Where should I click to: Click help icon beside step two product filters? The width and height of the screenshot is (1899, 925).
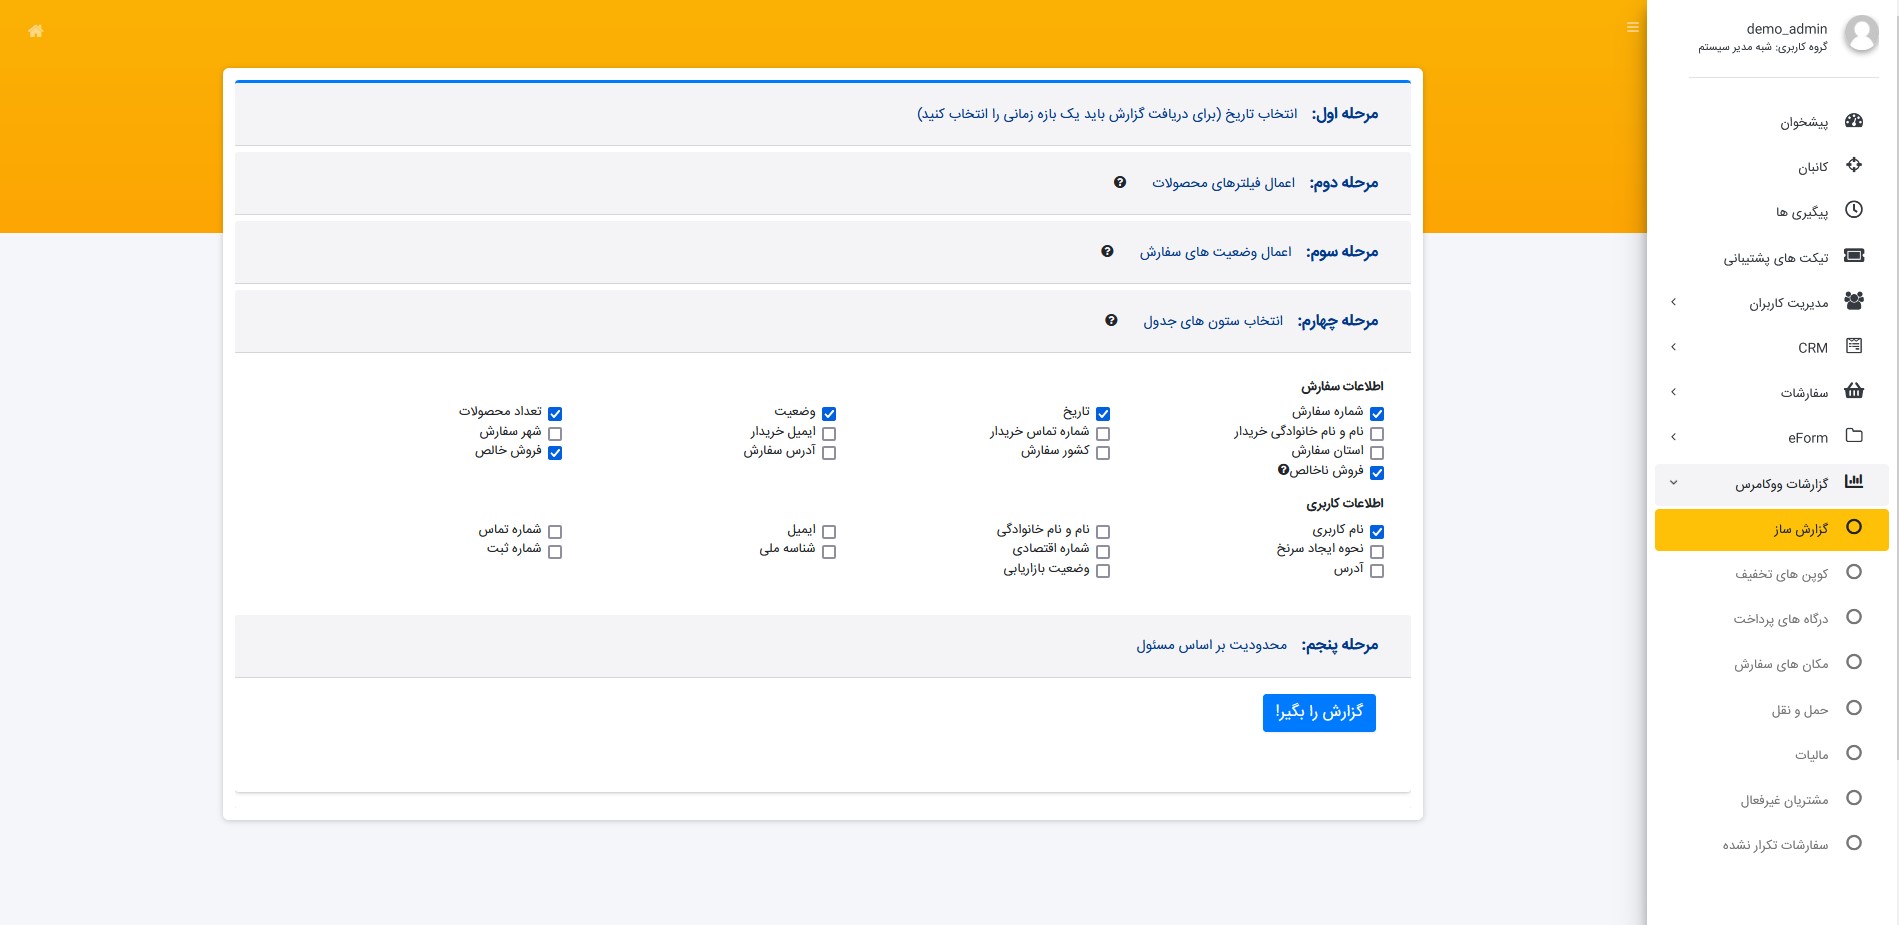click(1120, 183)
